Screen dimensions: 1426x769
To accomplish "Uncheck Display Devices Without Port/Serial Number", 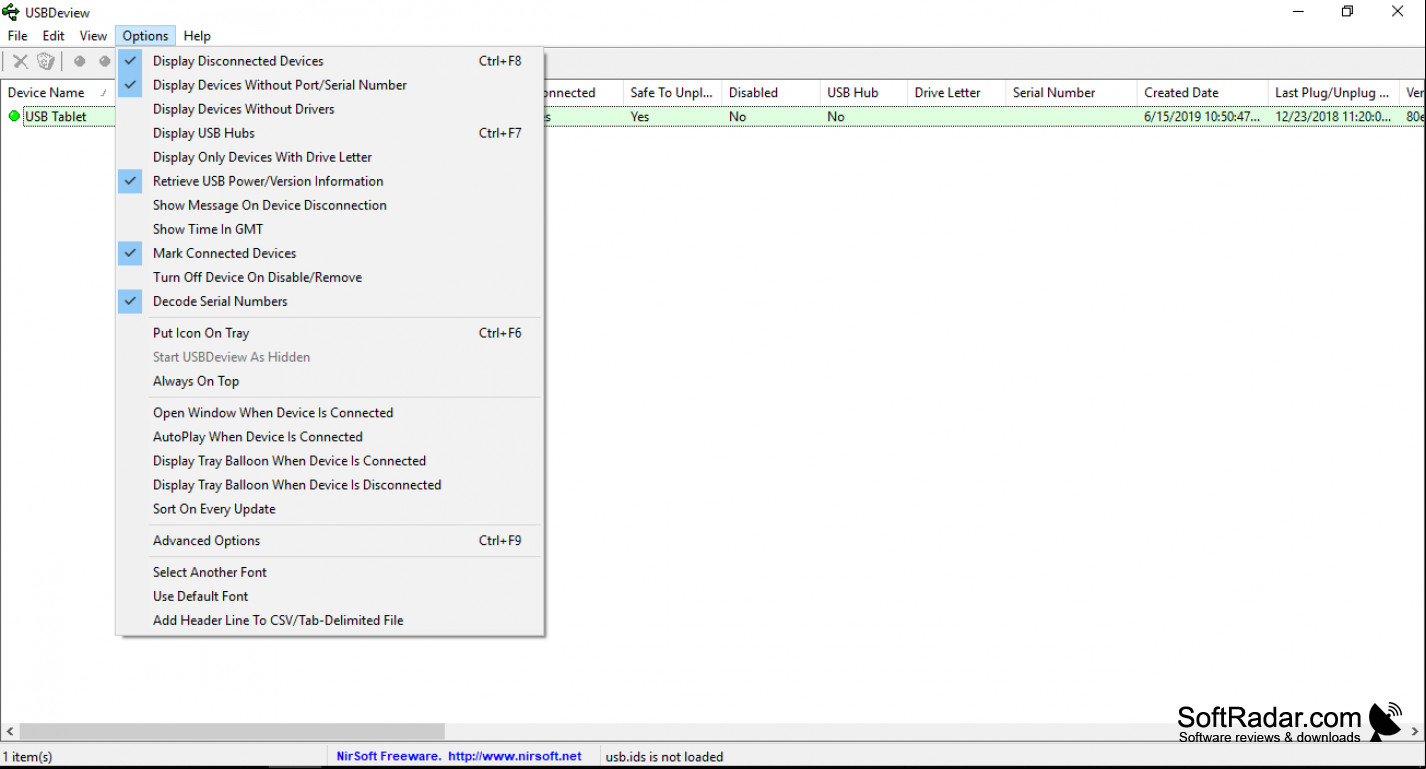I will [330, 85].
